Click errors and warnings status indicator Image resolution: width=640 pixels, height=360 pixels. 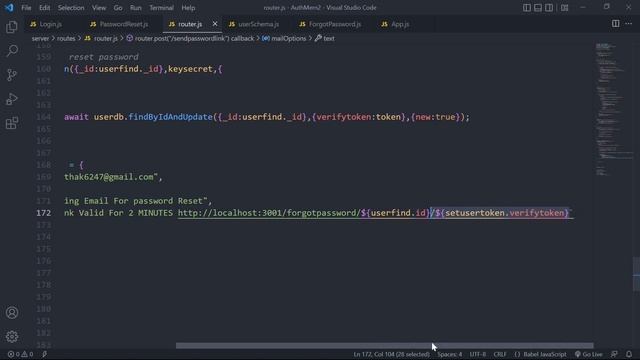pyautogui.click(x=20, y=354)
